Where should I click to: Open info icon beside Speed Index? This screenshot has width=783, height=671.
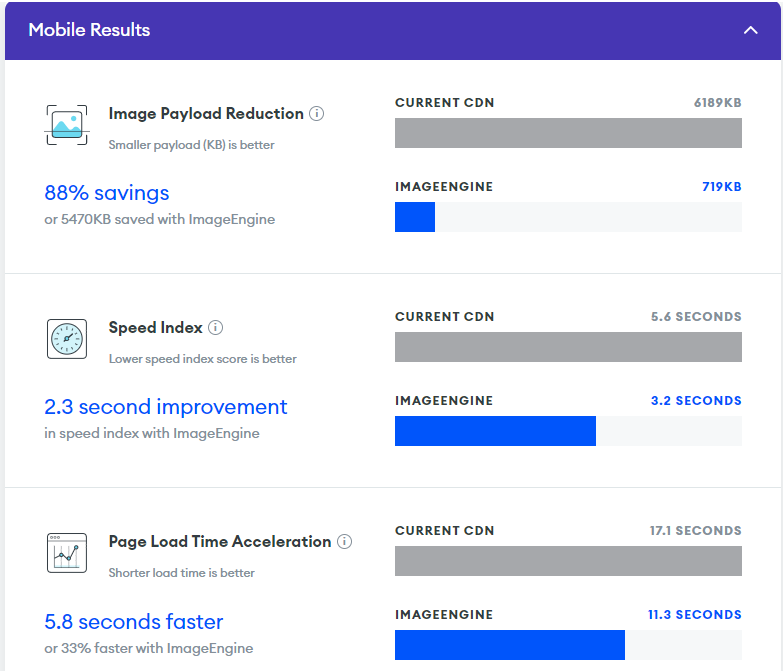tap(215, 328)
